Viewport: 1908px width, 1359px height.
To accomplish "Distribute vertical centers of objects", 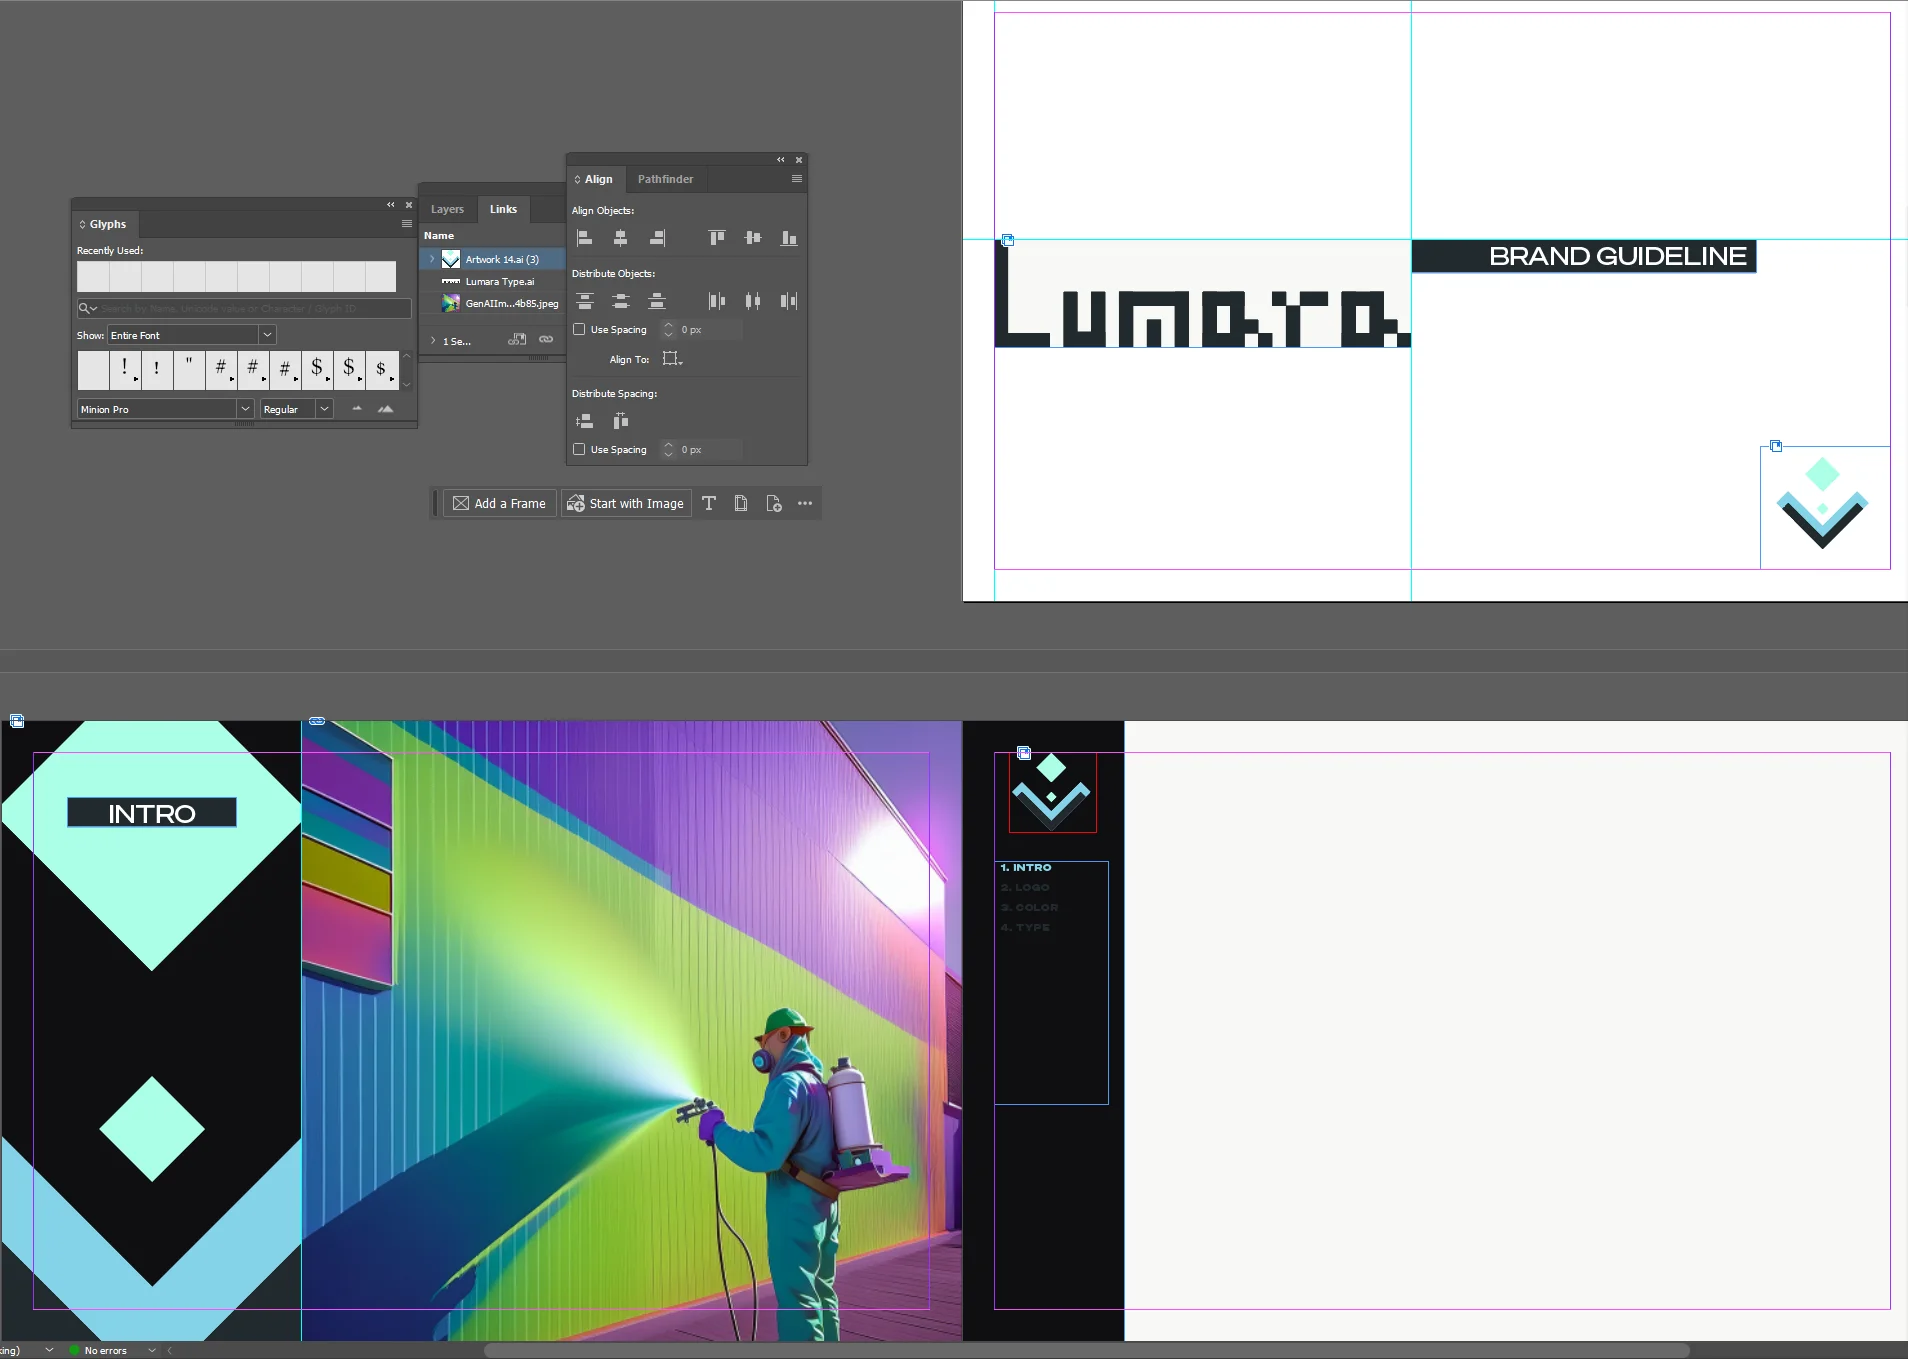I will [x=621, y=301].
